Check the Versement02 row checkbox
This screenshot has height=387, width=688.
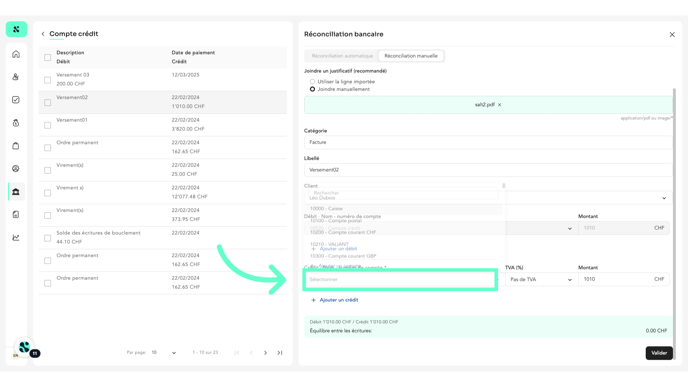click(47, 102)
